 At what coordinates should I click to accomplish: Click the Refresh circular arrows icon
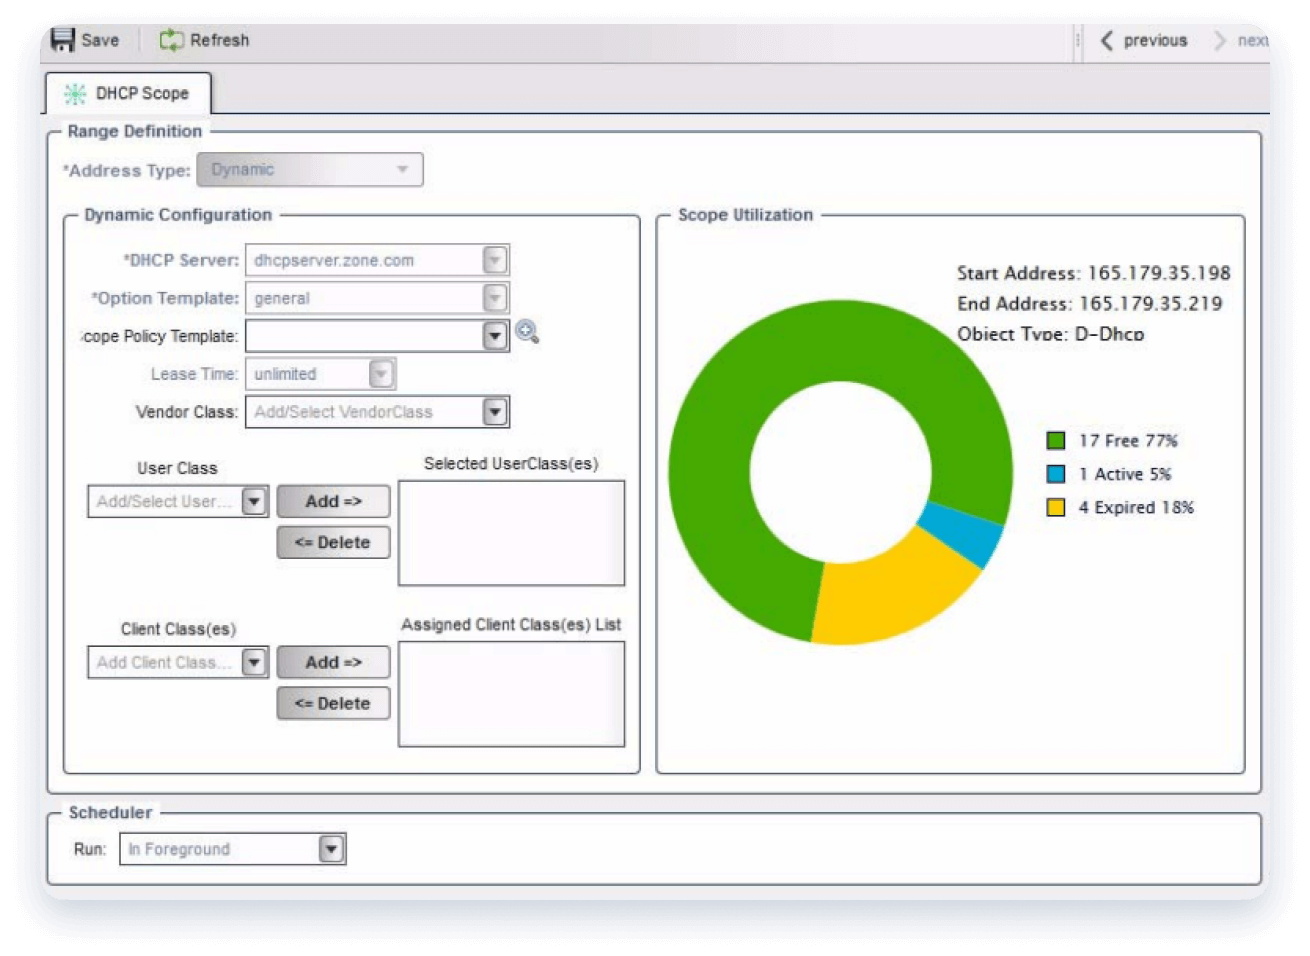170,39
